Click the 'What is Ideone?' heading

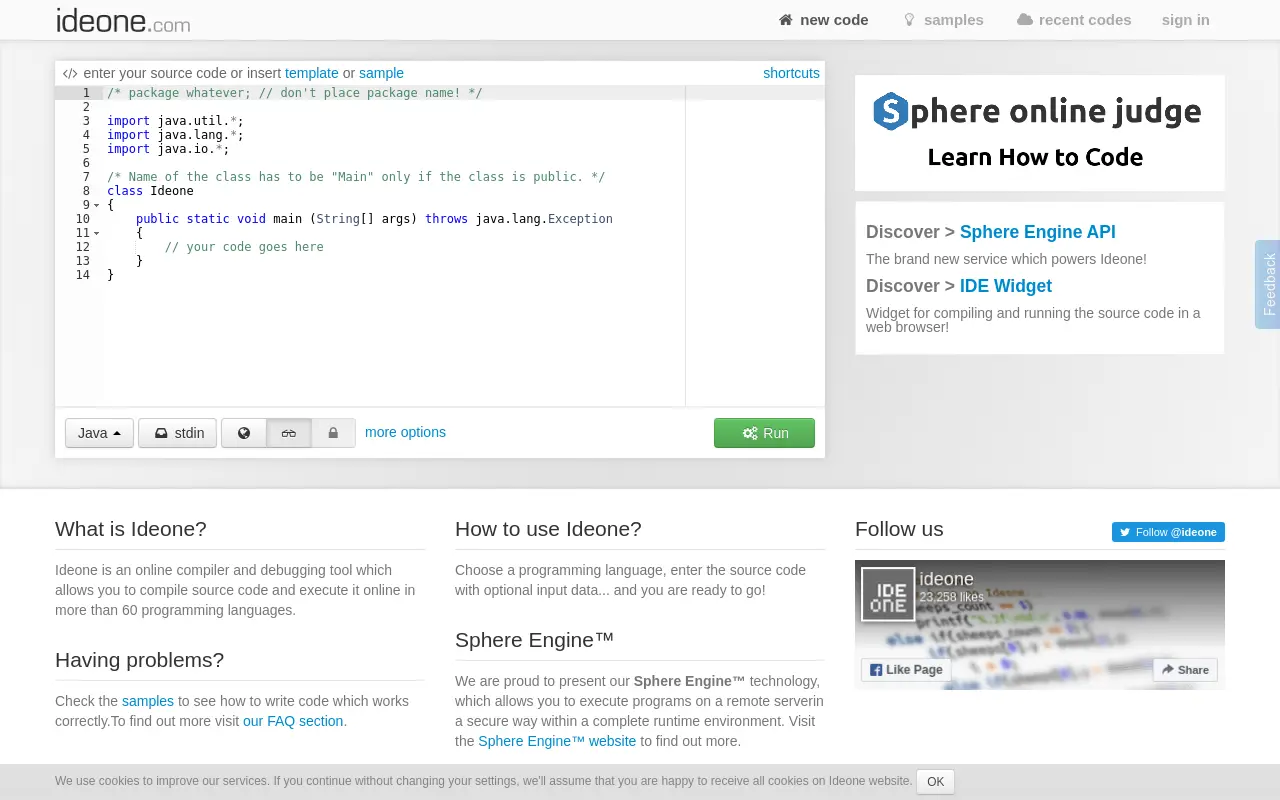(x=131, y=529)
